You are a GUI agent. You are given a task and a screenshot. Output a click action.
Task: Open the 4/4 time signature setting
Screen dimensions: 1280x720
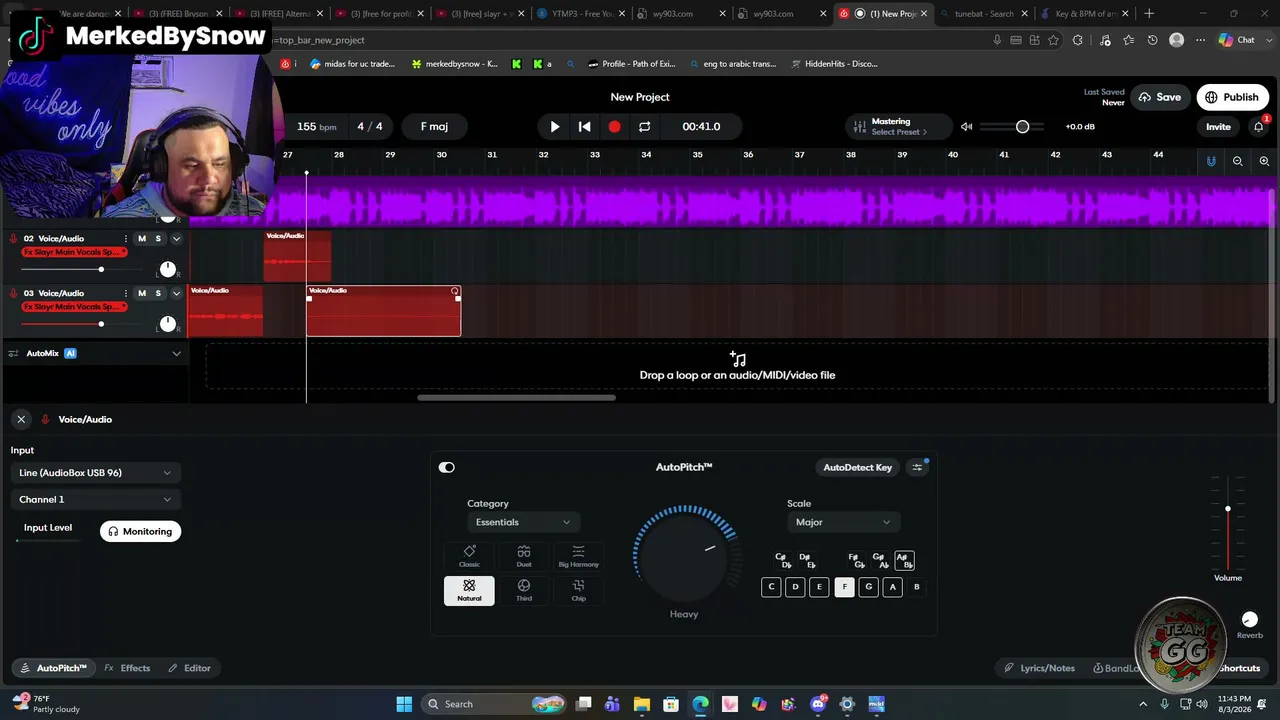coord(370,127)
